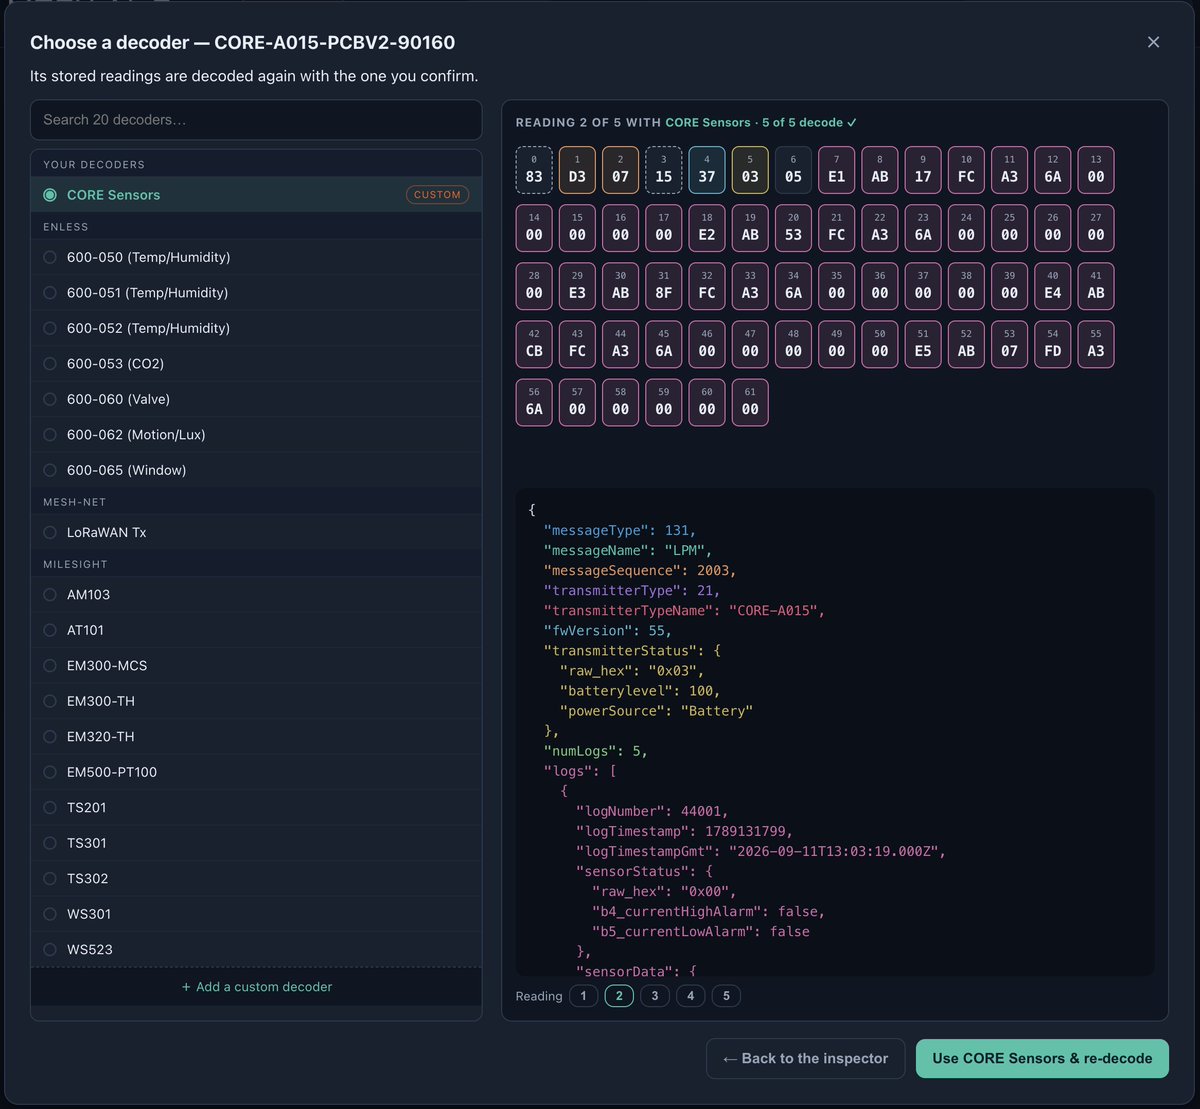Click byte 29 with value E3
Image resolution: width=1200 pixels, height=1109 pixels.
(x=577, y=286)
